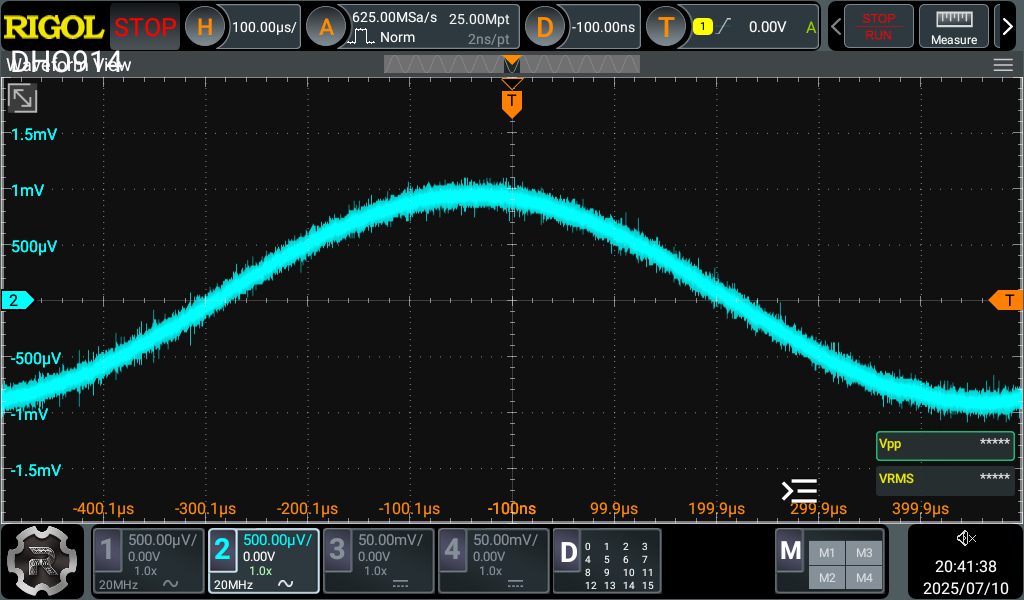This screenshot has width=1024, height=600.
Task: Toggle the auto trigger mode A indicator
Action: tap(810, 27)
